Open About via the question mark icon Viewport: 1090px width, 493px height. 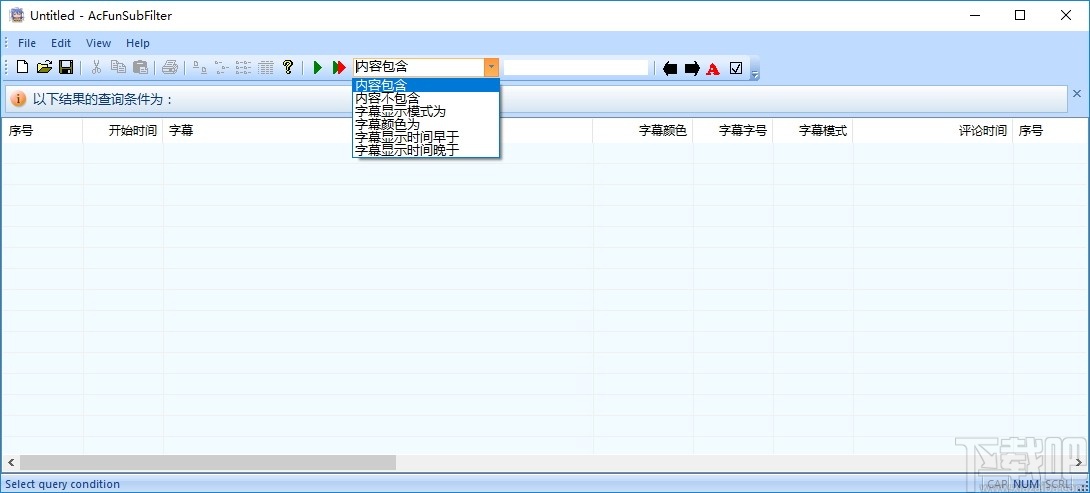click(288, 67)
